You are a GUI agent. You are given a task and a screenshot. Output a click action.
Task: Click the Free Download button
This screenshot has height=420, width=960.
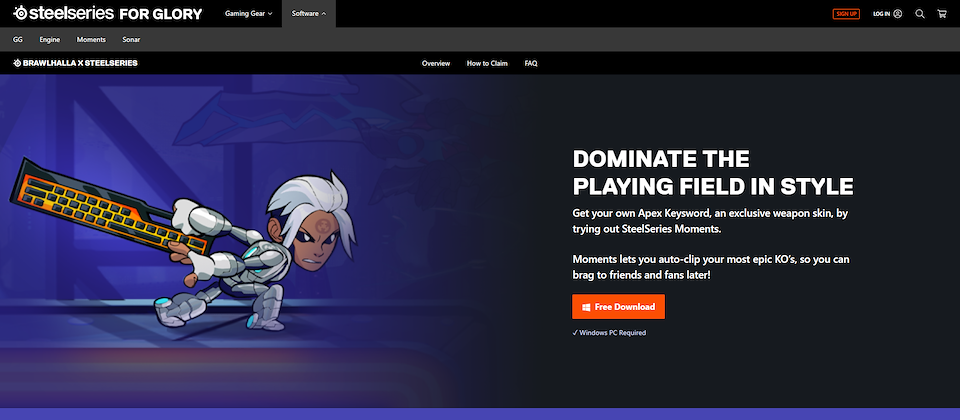(618, 306)
